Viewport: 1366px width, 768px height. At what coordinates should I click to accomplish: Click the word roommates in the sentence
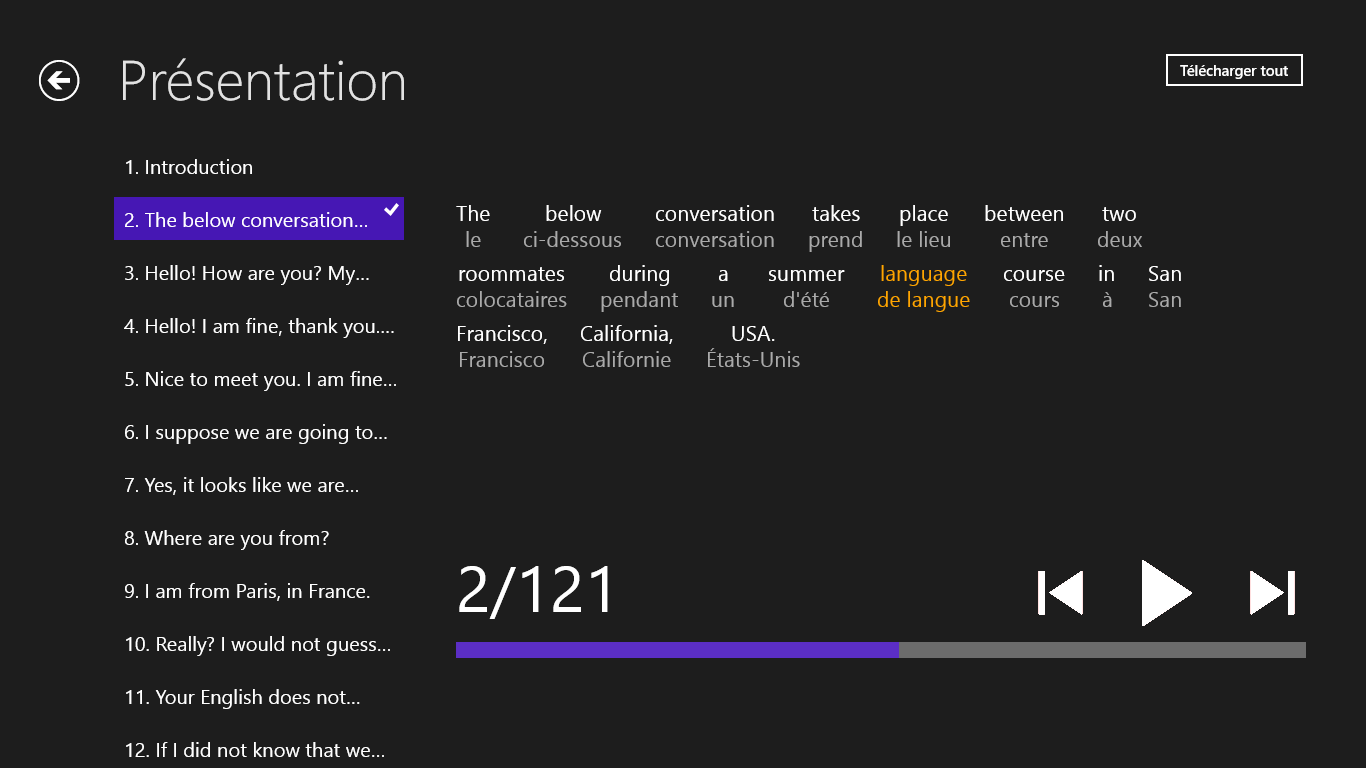tap(511, 274)
